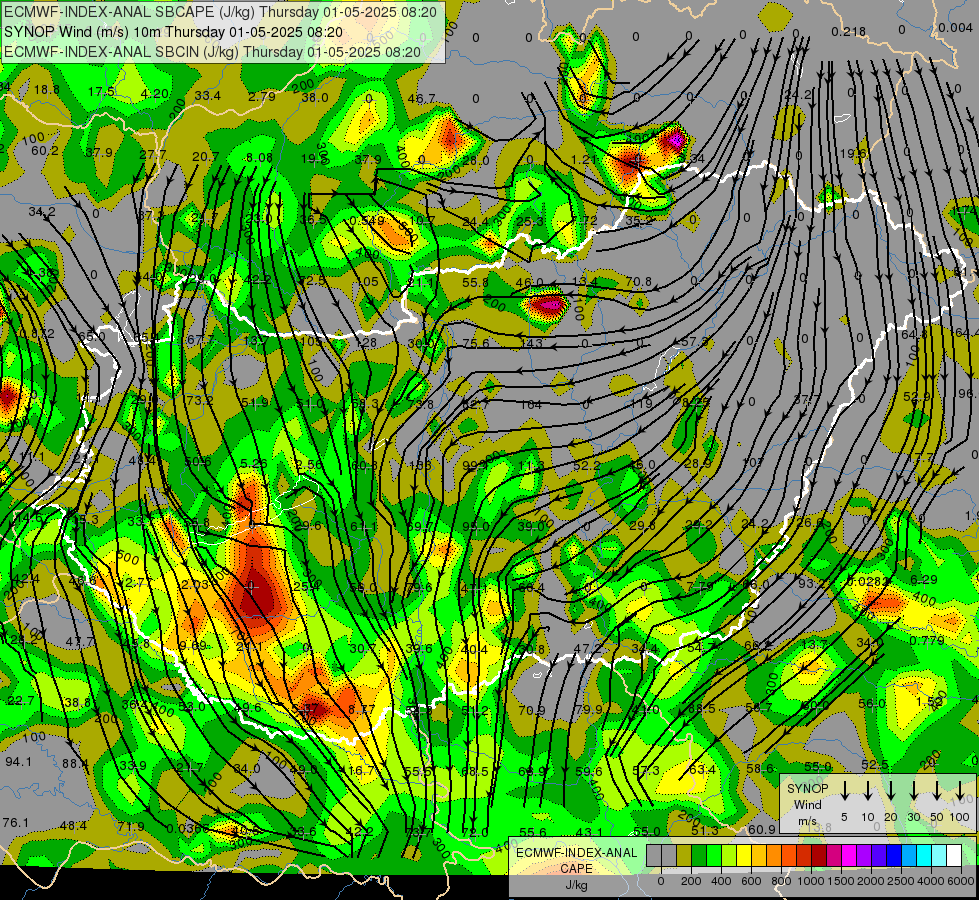Screen dimensions: 979x900
Task: Click the map value "8.08"
Action: [259, 157]
